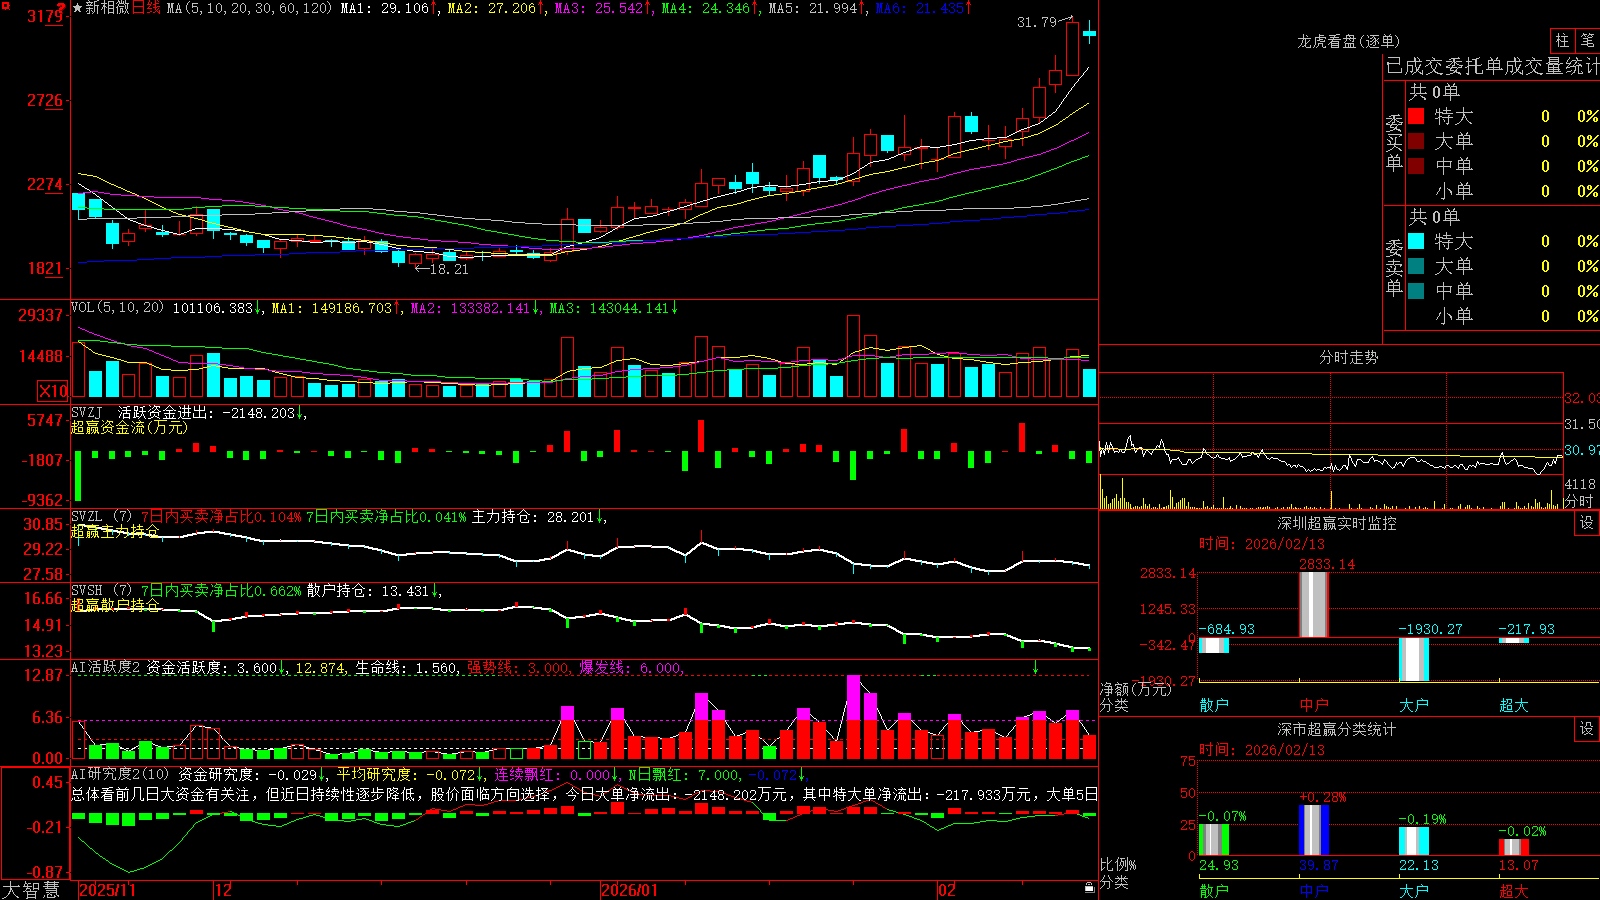The width and height of the screenshot is (1600, 900).
Task: Click the cyan 特大 sell order swatch
Action: (1416, 241)
